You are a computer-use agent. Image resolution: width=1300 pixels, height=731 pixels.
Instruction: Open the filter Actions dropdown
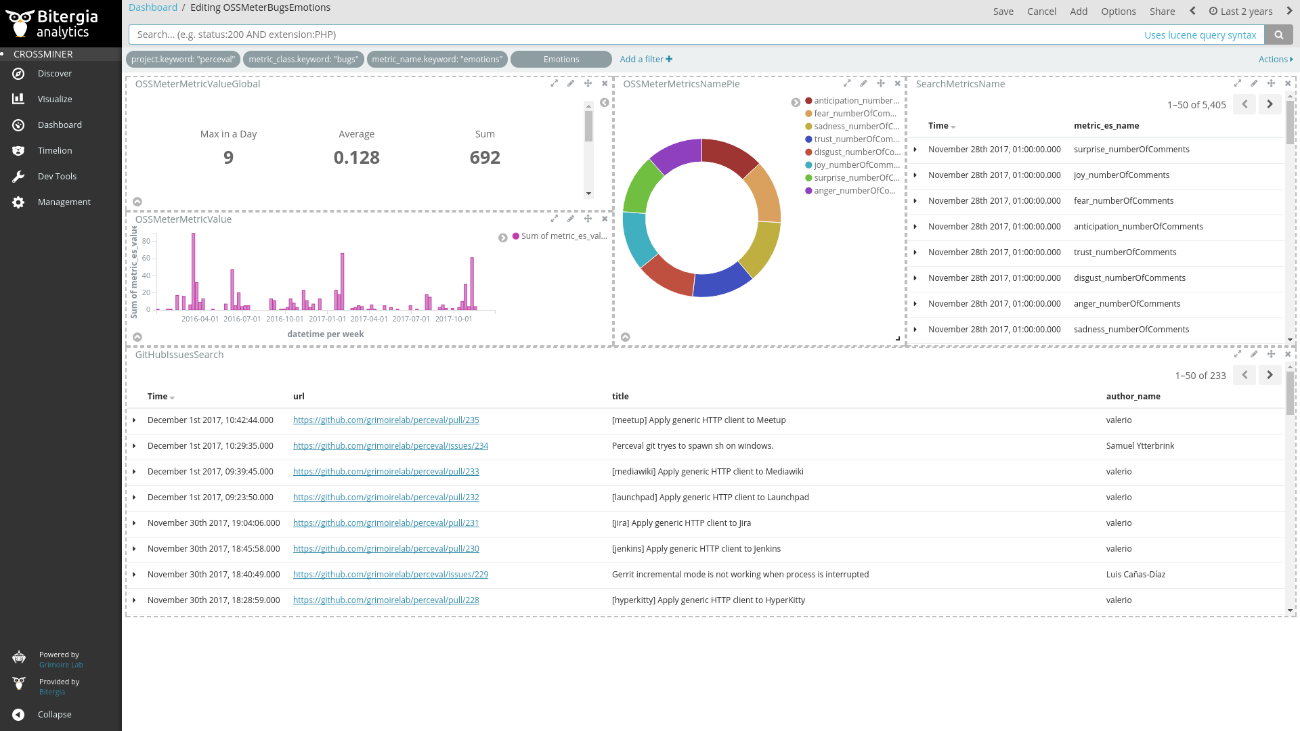click(x=1275, y=59)
